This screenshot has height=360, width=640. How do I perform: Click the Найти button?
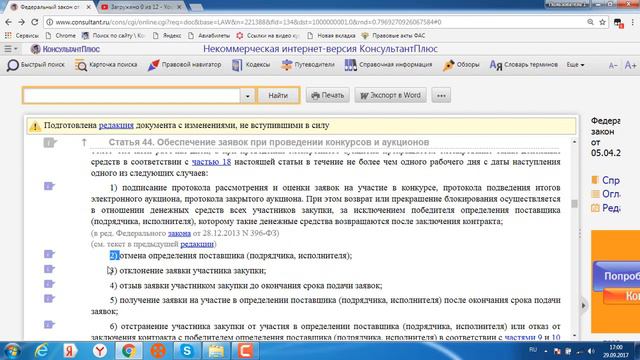coord(278,96)
